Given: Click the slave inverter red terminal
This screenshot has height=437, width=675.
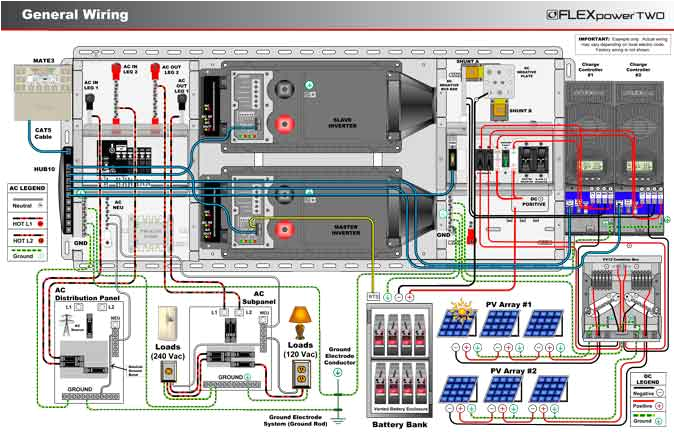Looking at the screenshot, I should point(284,127).
